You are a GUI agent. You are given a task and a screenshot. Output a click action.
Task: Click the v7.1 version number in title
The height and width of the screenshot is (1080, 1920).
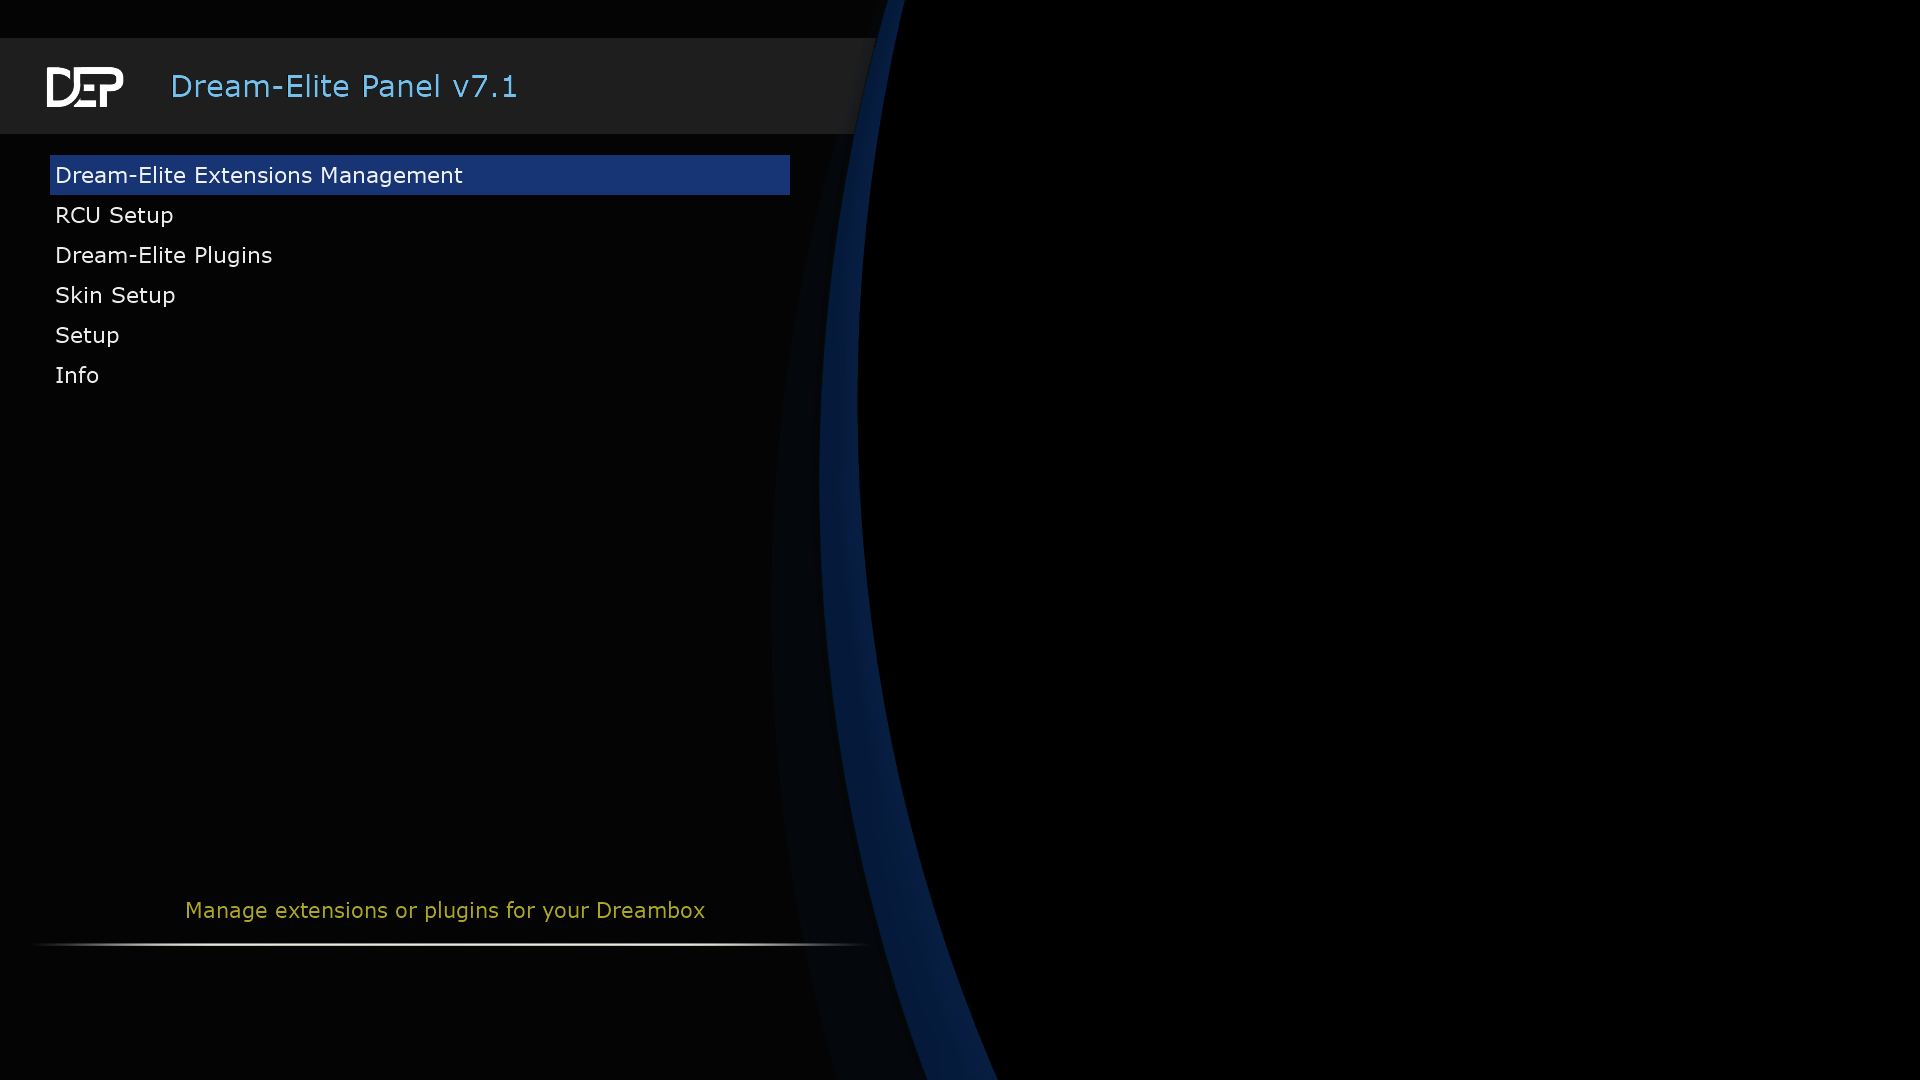485,87
